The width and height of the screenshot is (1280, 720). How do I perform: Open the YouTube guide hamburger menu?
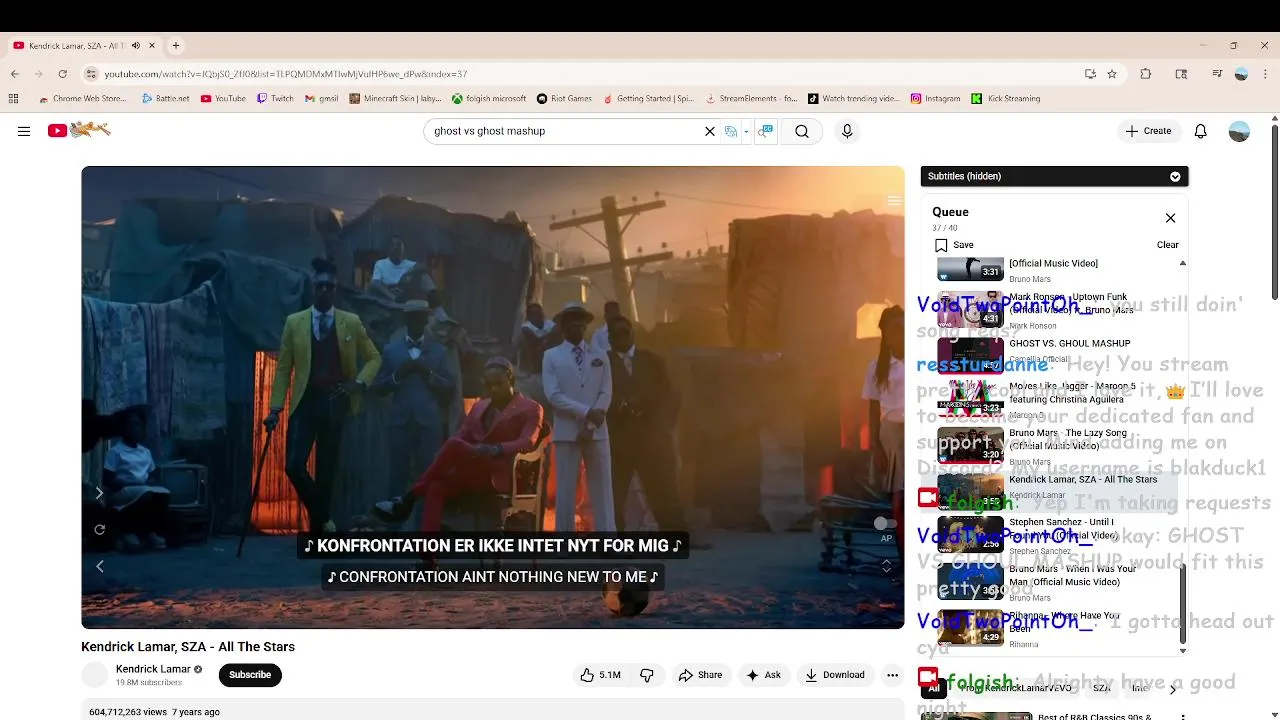24,131
